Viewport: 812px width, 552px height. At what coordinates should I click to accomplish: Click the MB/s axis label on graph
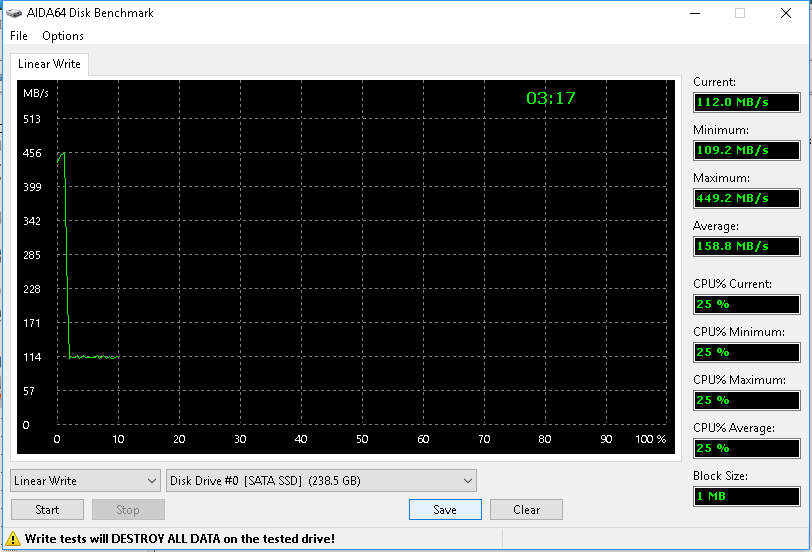(x=36, y=93)
